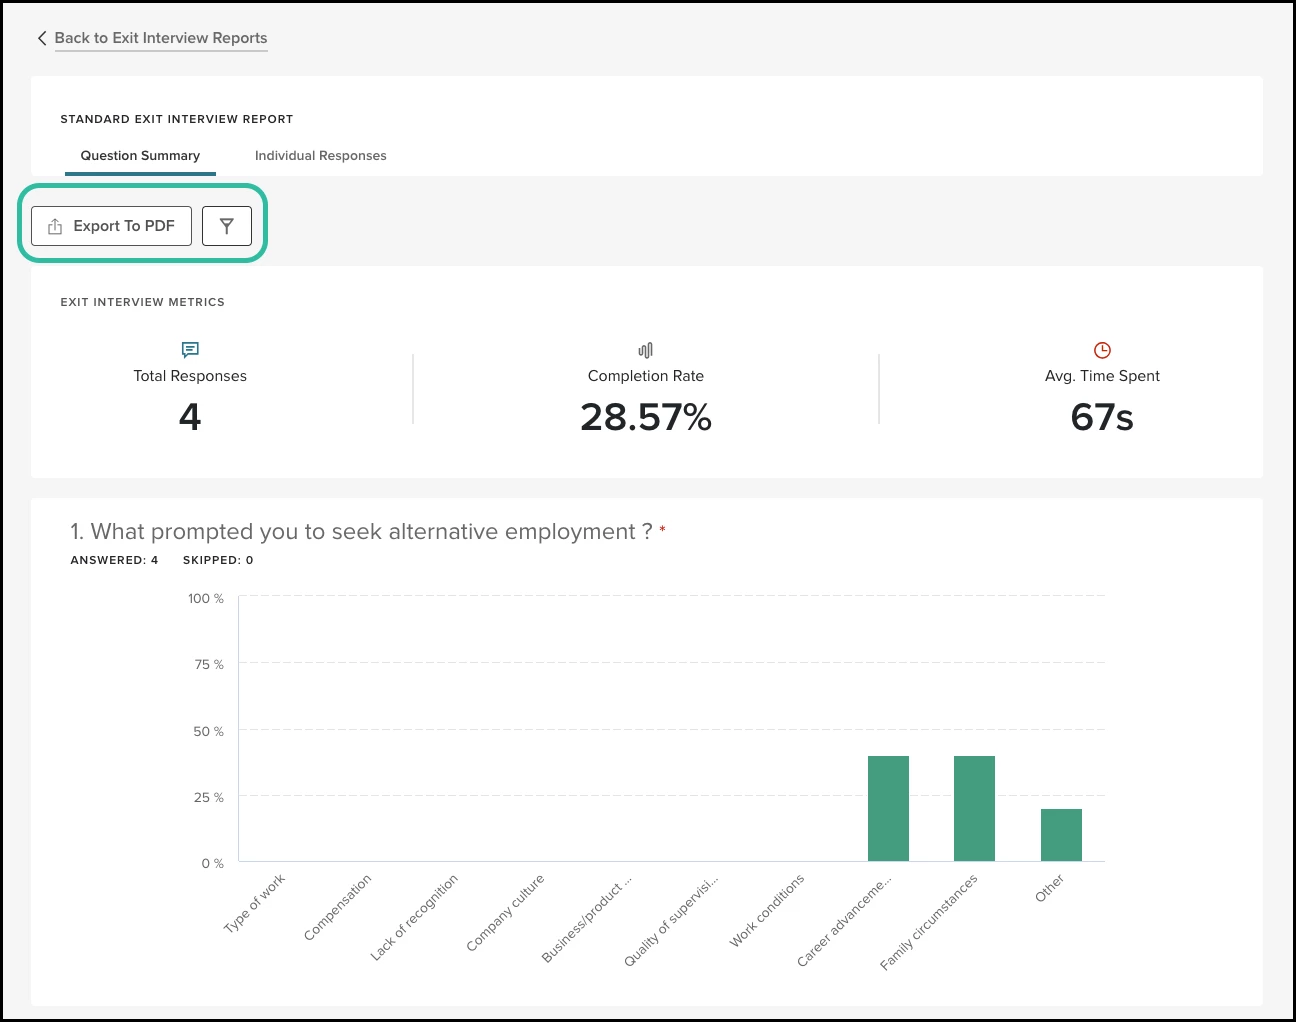Click the 75 % y-axis label
Viewport: 1296px width, 1022px height.
click(x=209, y=664)
